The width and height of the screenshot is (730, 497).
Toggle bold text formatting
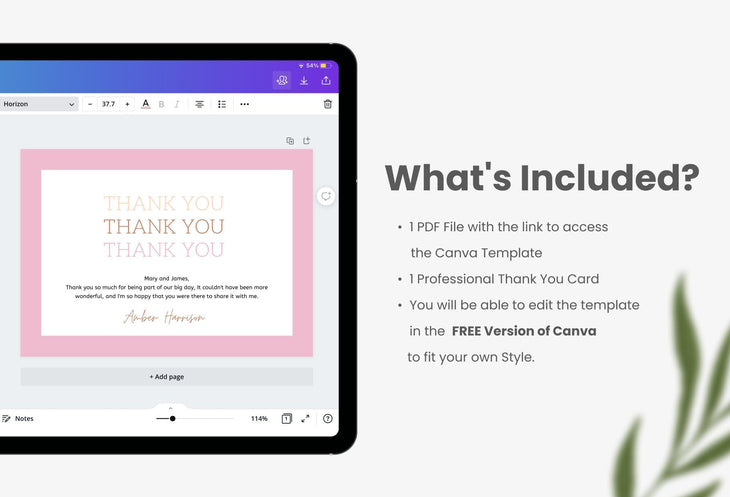[162, 104]
